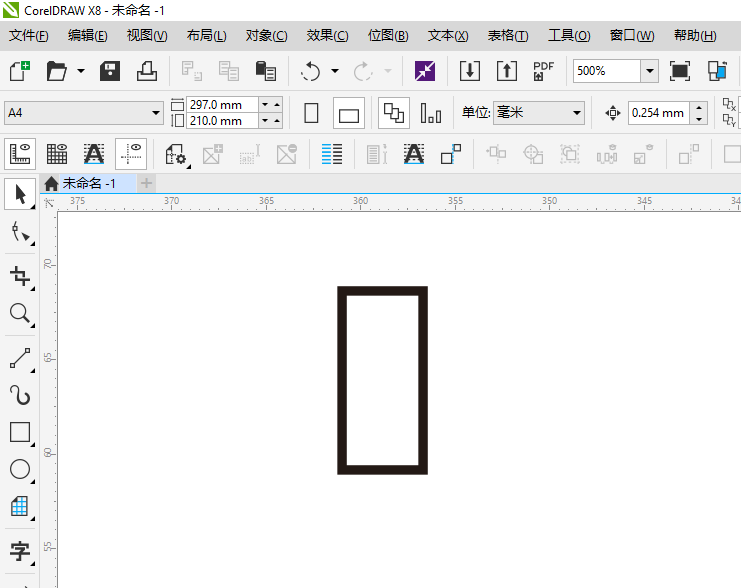Select the Text tool (字)
This screenshot has height=588, width=741.
click(x=19, y=550)
